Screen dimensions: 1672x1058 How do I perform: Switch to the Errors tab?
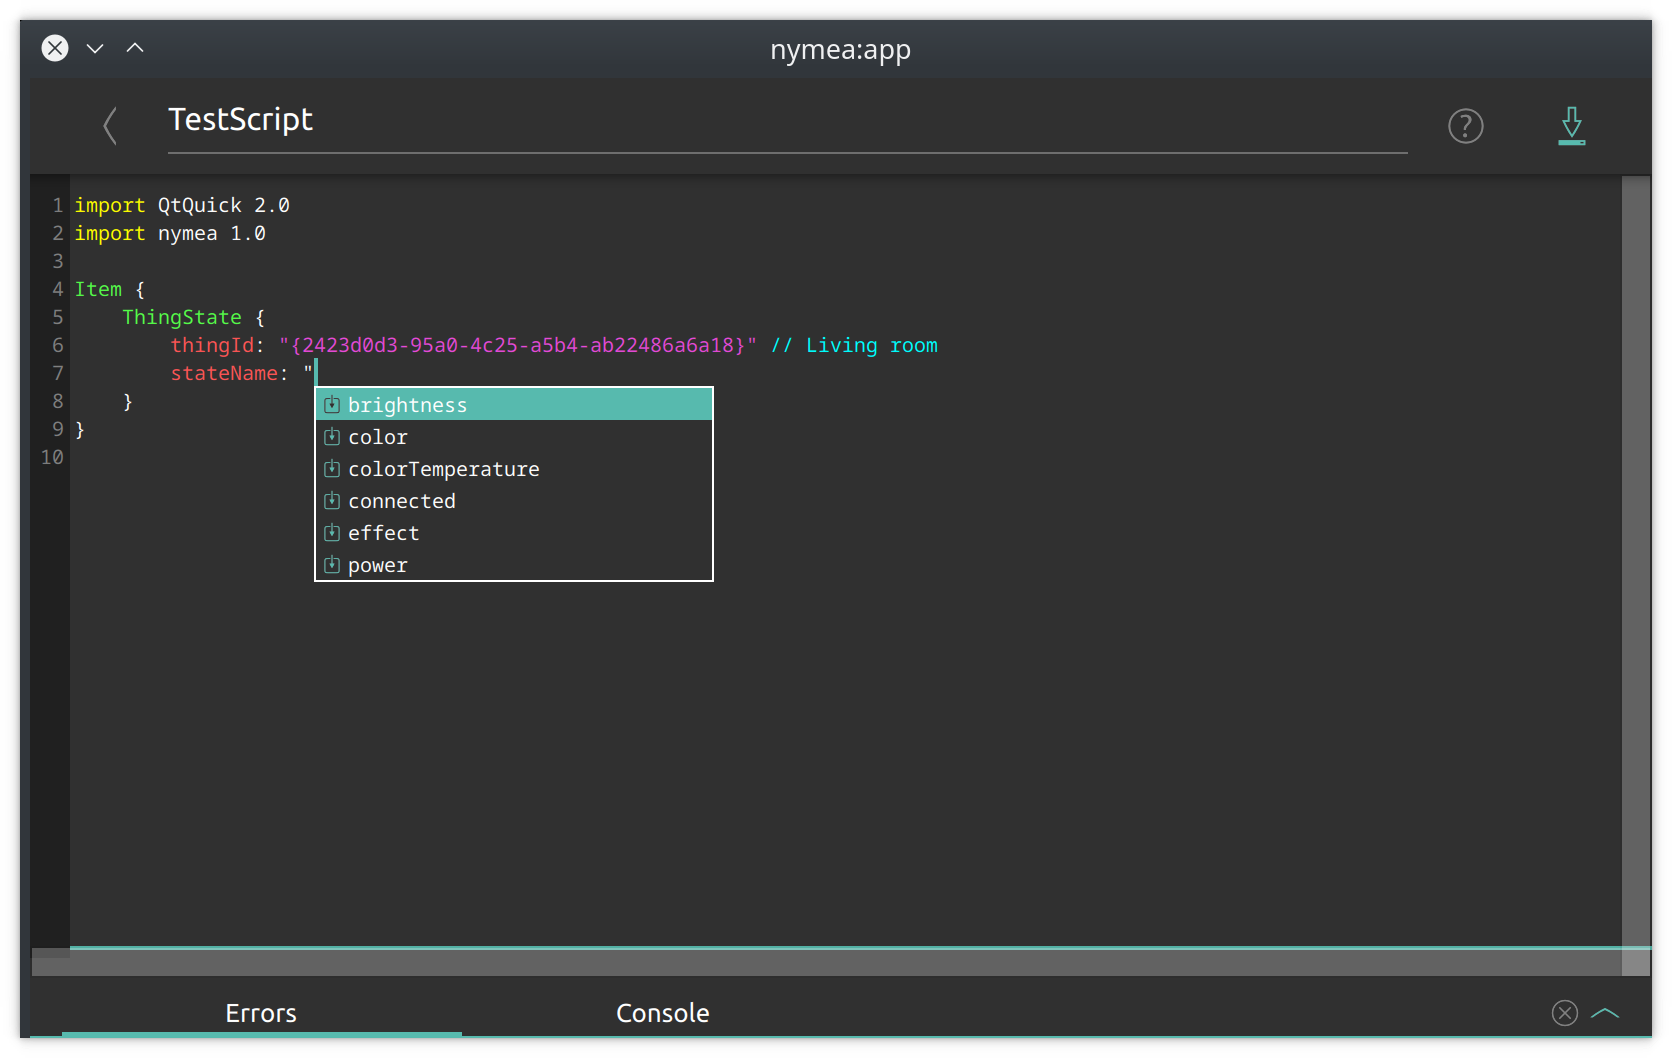(x=261, y=1013)
